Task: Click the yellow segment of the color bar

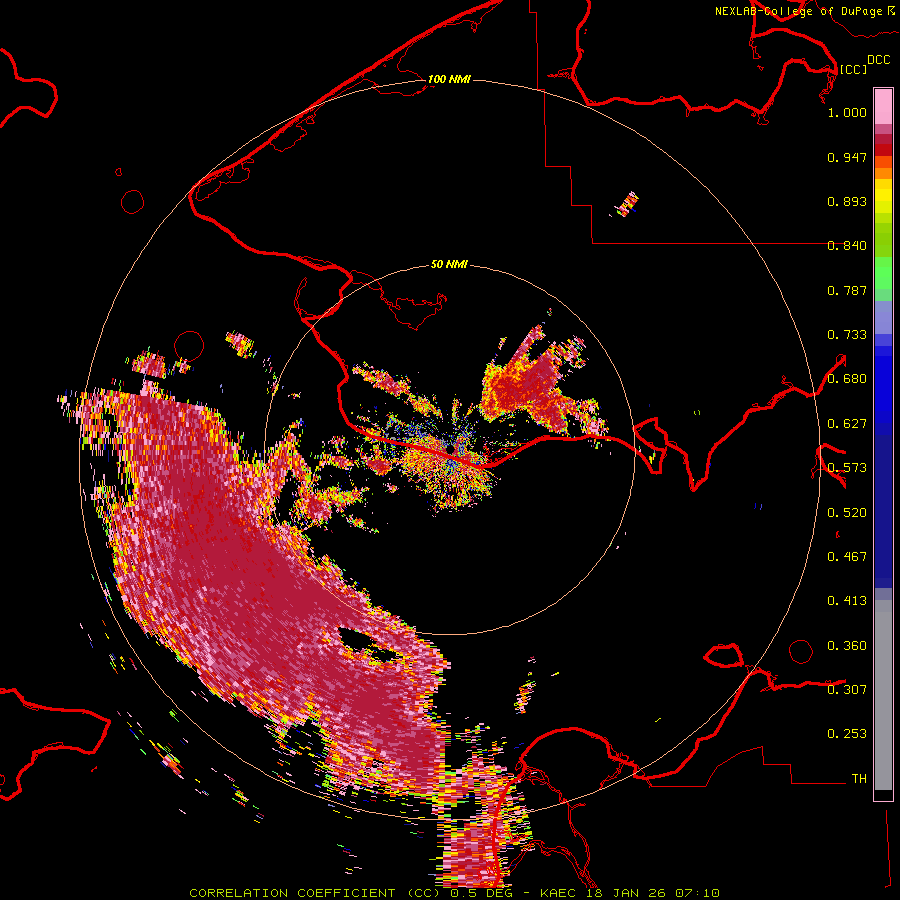Action: click(x=883, y=201)
